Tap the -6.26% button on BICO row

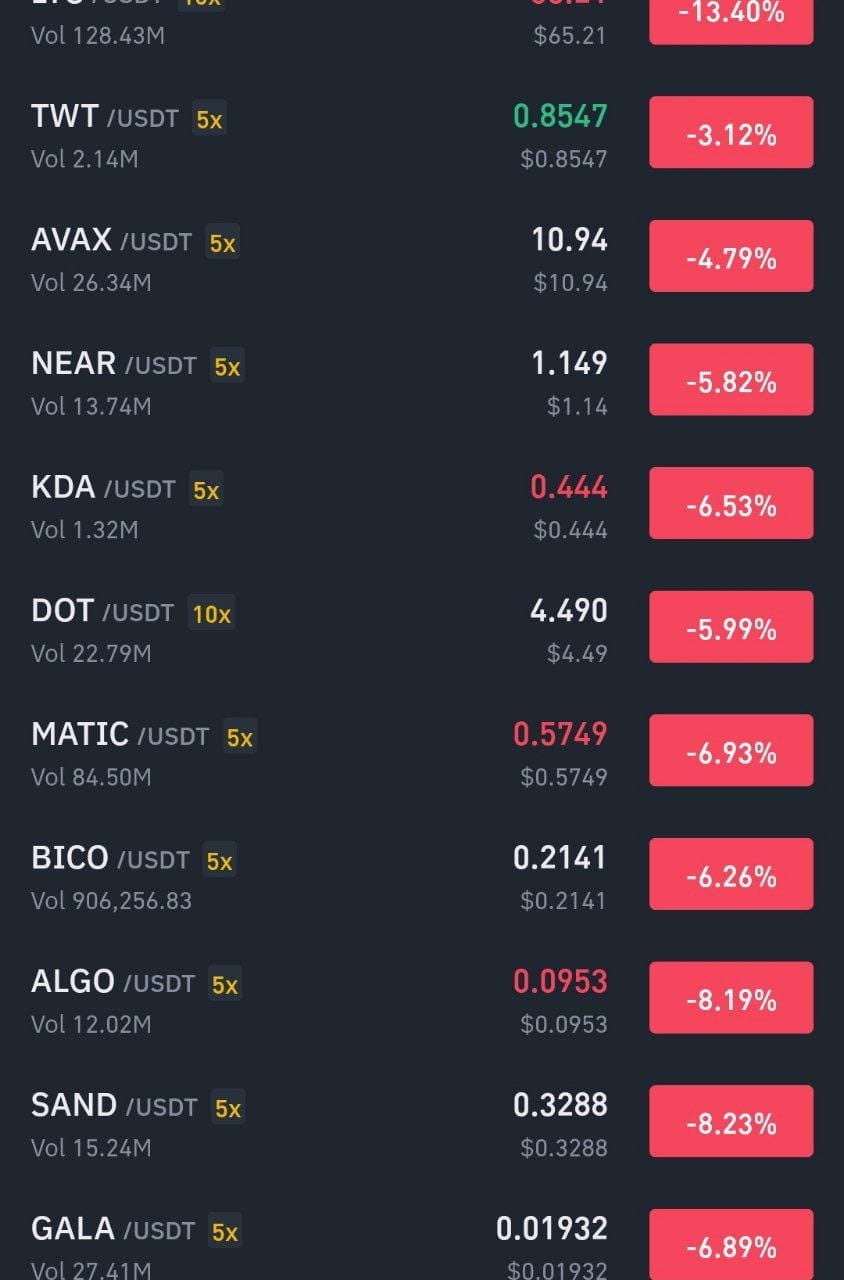coord(731,875)
